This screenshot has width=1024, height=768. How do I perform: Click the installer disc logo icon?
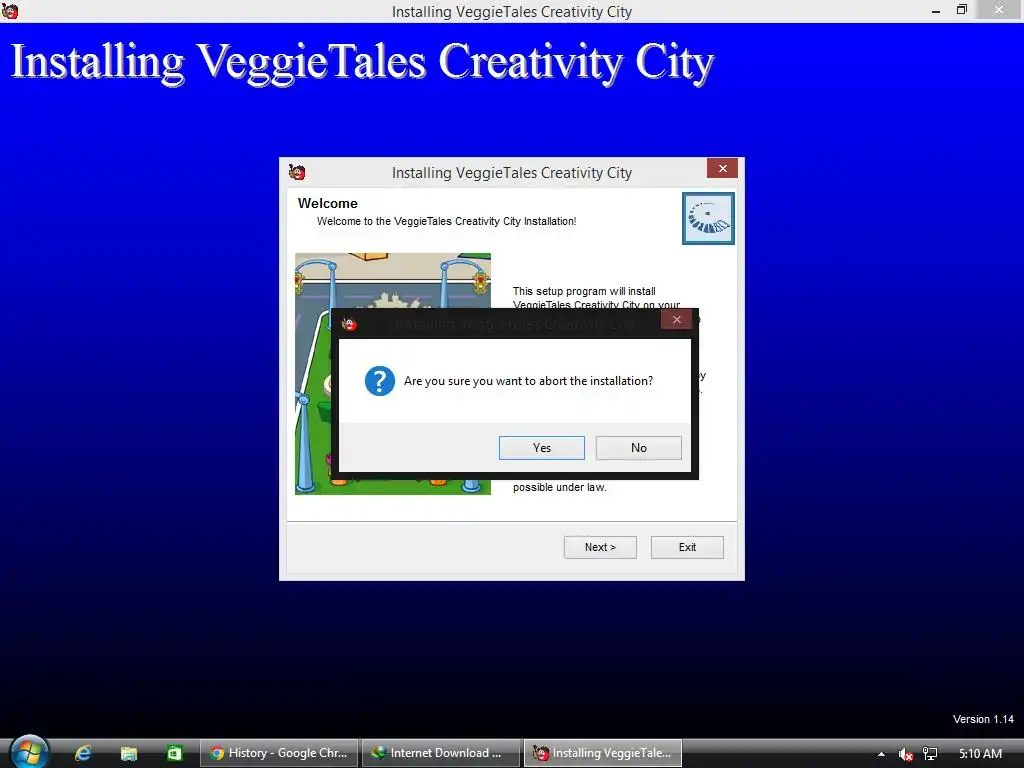708,218
